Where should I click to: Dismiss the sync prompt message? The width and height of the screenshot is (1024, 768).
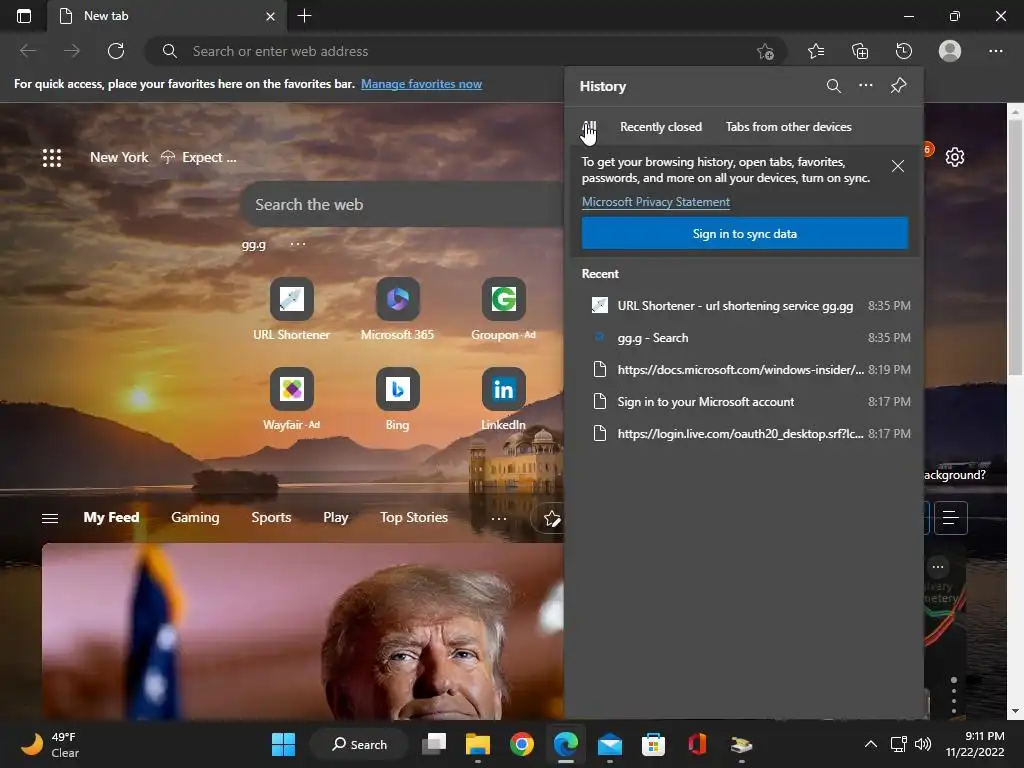pyautogui.click(x=898, y=166)
